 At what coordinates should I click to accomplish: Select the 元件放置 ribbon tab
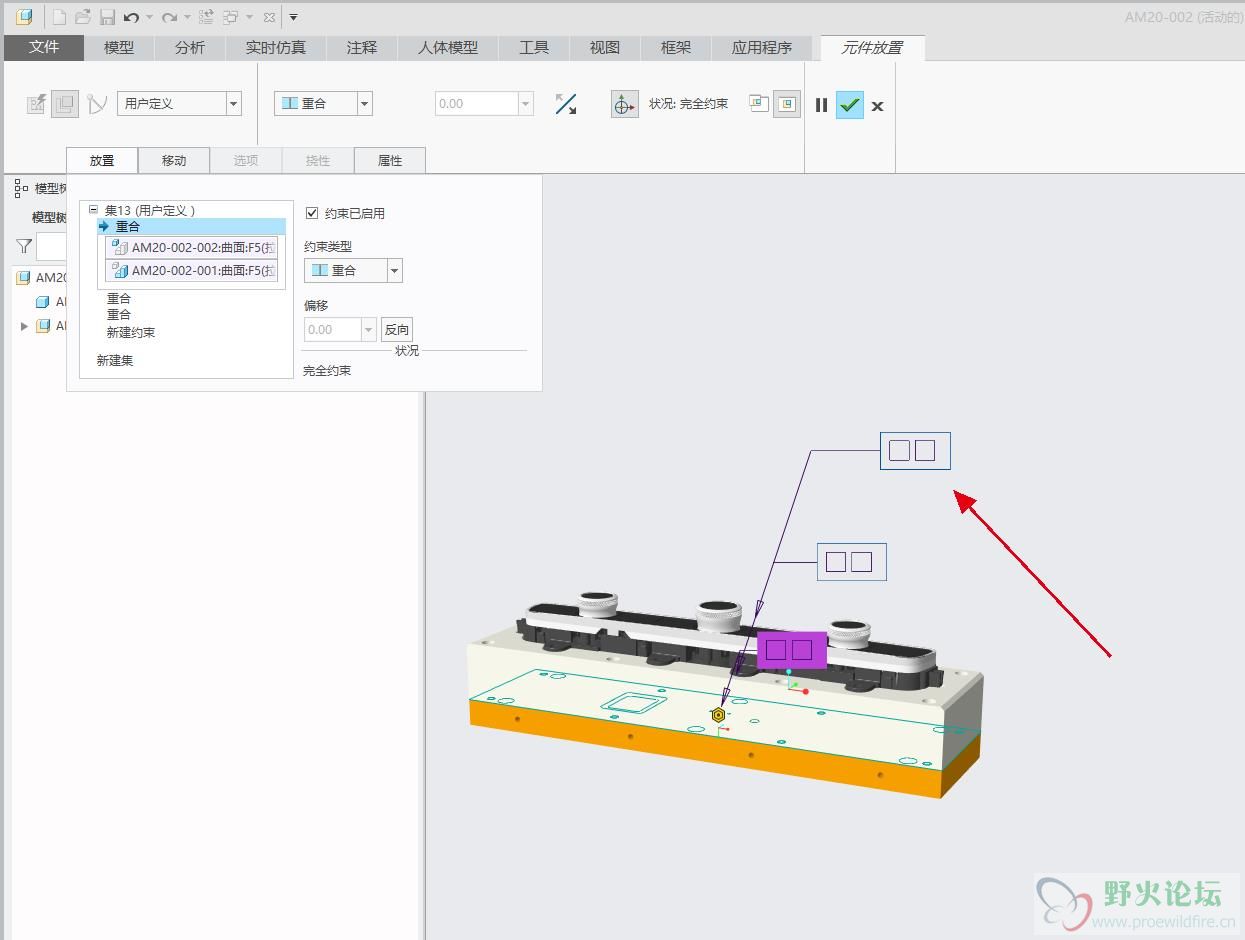pos(872,47)
